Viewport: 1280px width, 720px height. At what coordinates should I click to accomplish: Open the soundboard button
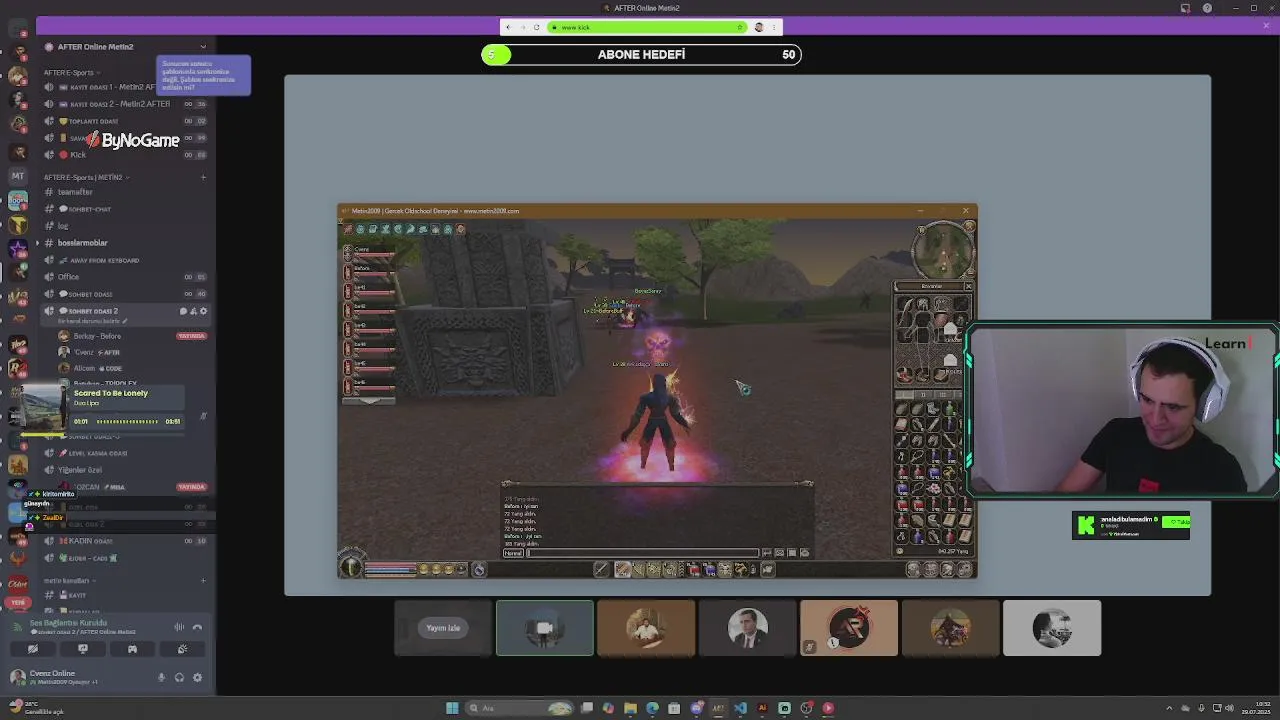(x=182, y=649)
